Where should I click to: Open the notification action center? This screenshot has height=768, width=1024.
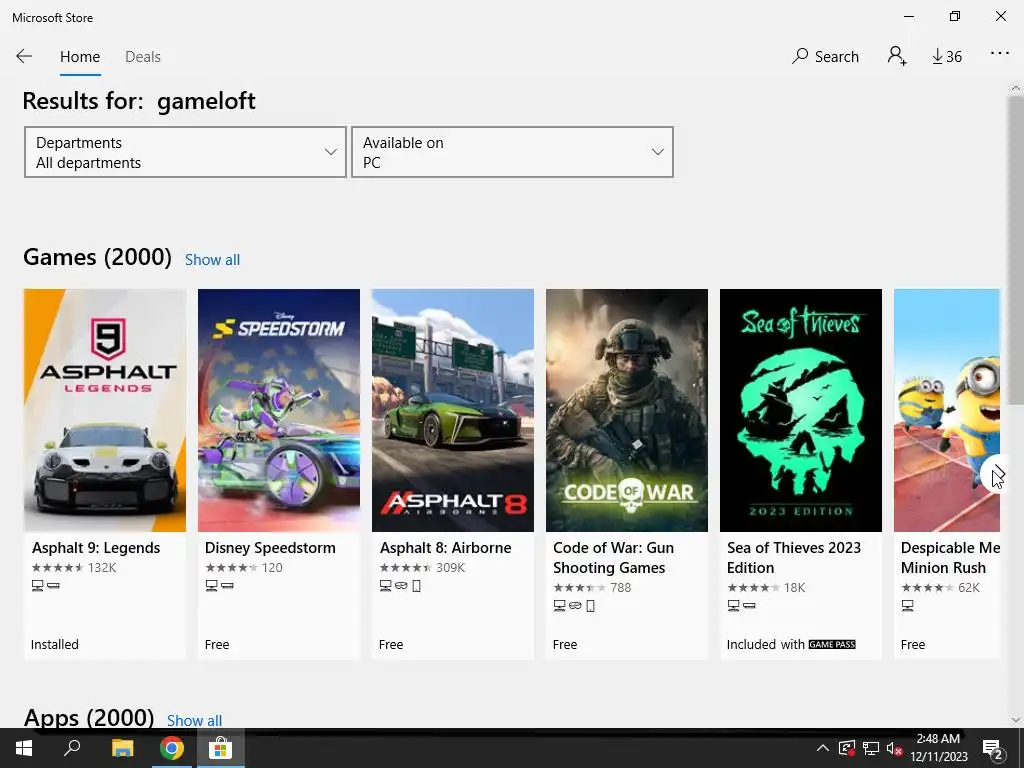[993, 749]
